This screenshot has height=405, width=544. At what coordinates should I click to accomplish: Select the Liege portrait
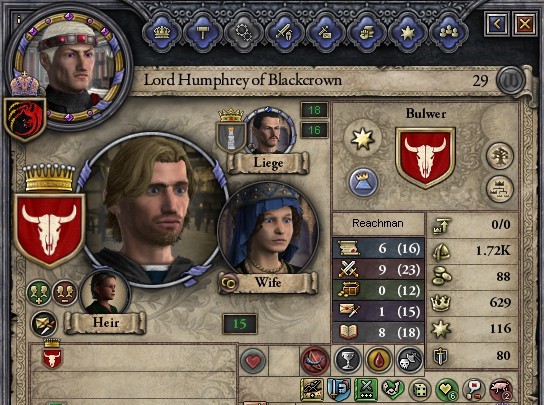point(270,131)
